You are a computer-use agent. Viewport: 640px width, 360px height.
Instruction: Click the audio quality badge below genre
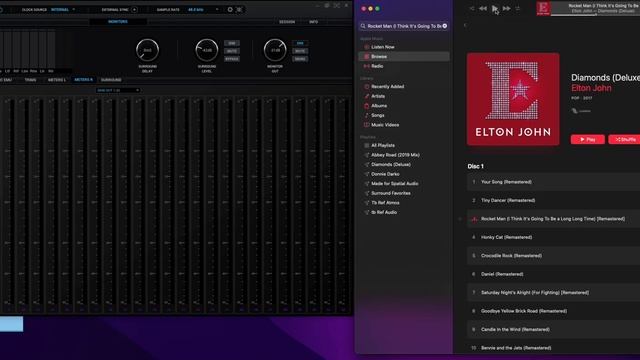click(x=581, y=111)
